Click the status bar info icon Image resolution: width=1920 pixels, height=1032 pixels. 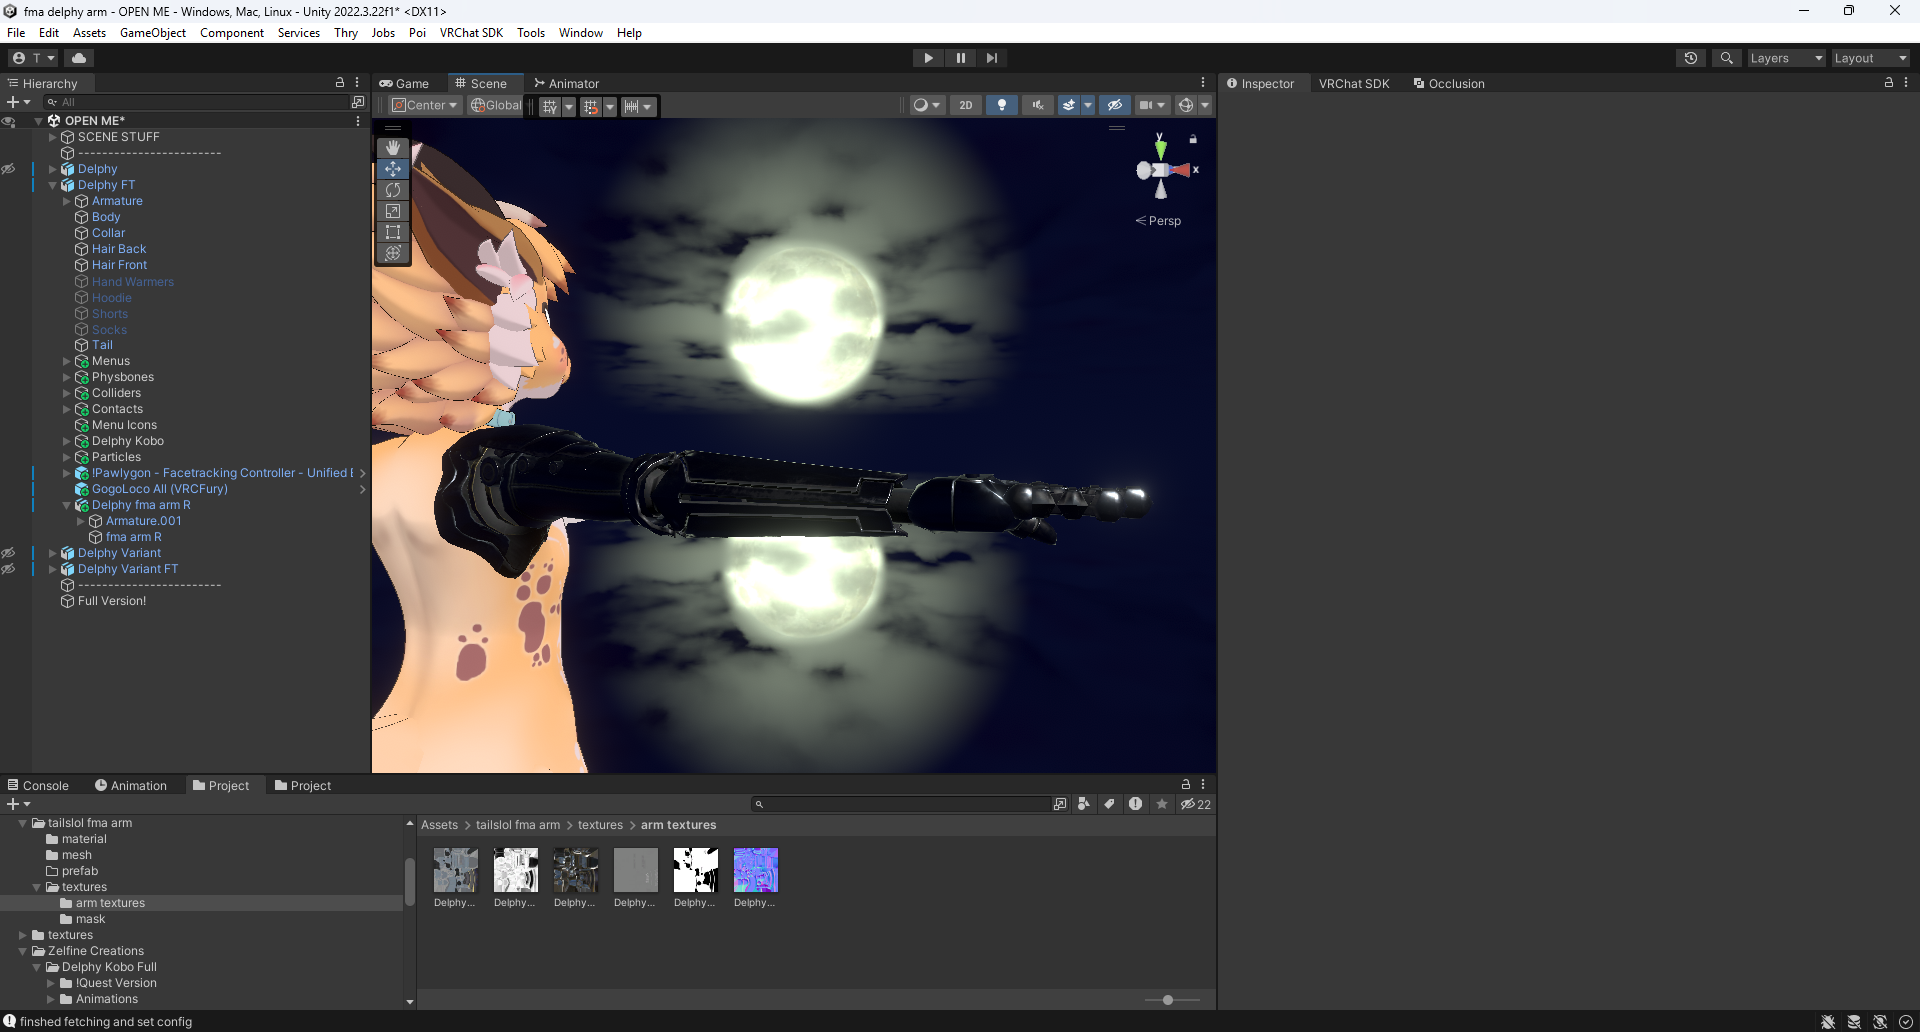(9, 1021)
